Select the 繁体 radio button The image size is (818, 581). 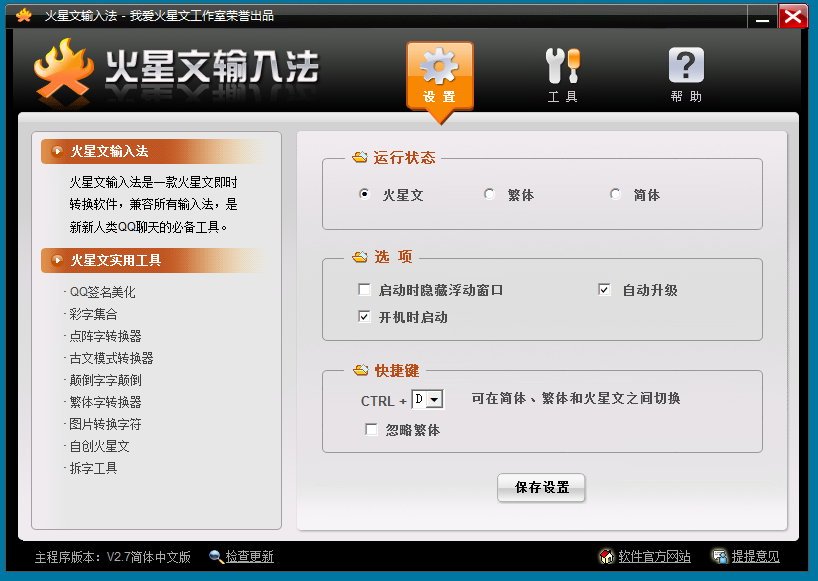[489, 194]
